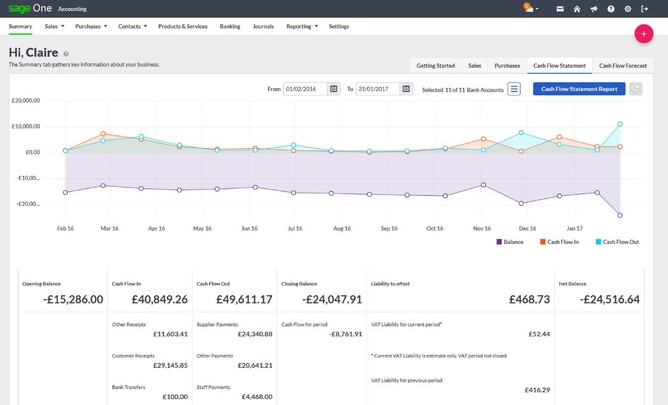The width and height of the screenshot is (668, 405).
Task: Open bank accounts selection list icon
Action: (514, 89)
